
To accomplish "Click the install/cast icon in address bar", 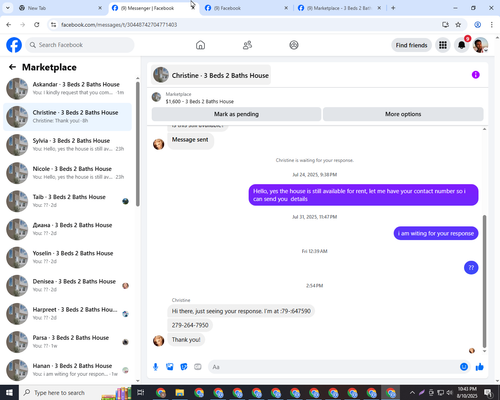I will [x=445, y=25].
